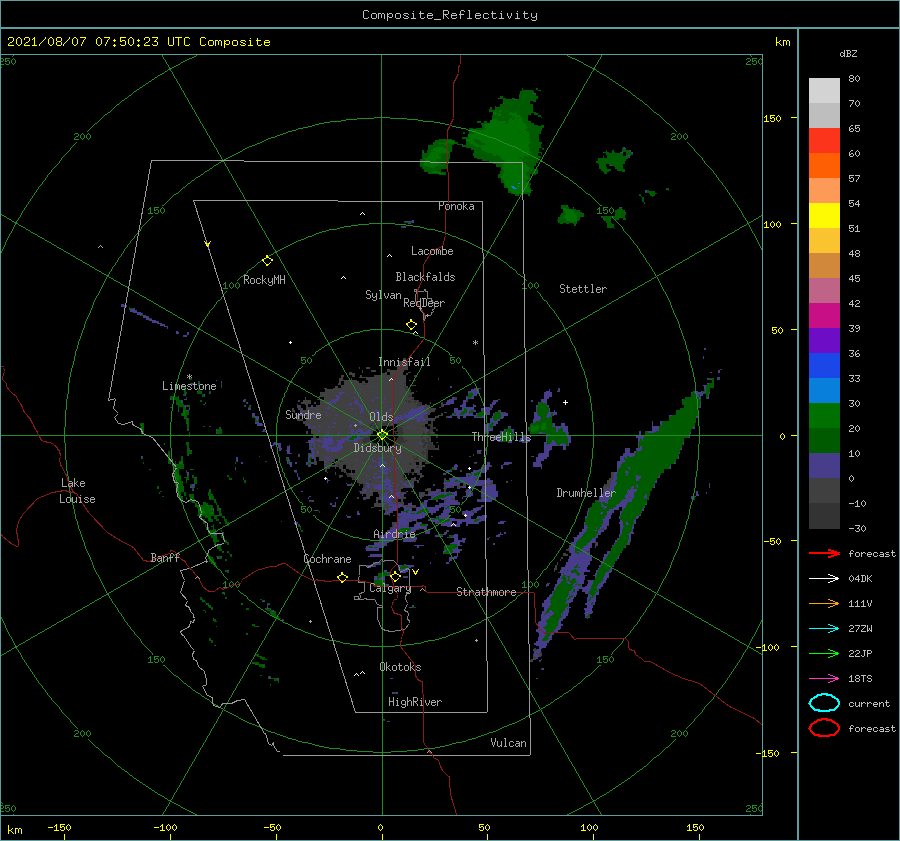Viewport: 900px width, 841px height.
Task: Click the dBZ legend heading
Action: point(848,53)
